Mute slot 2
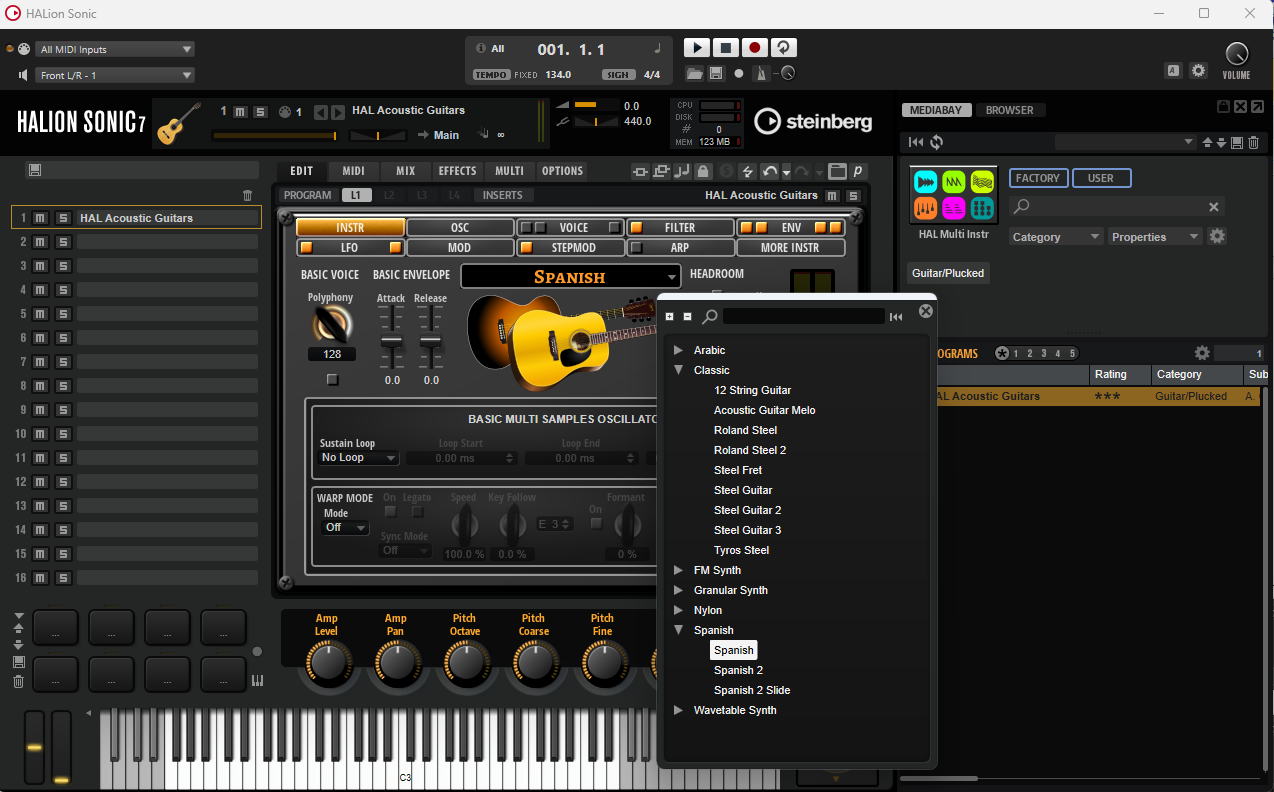This screenshot has width=1274, height=792. [x=40, y=242]
